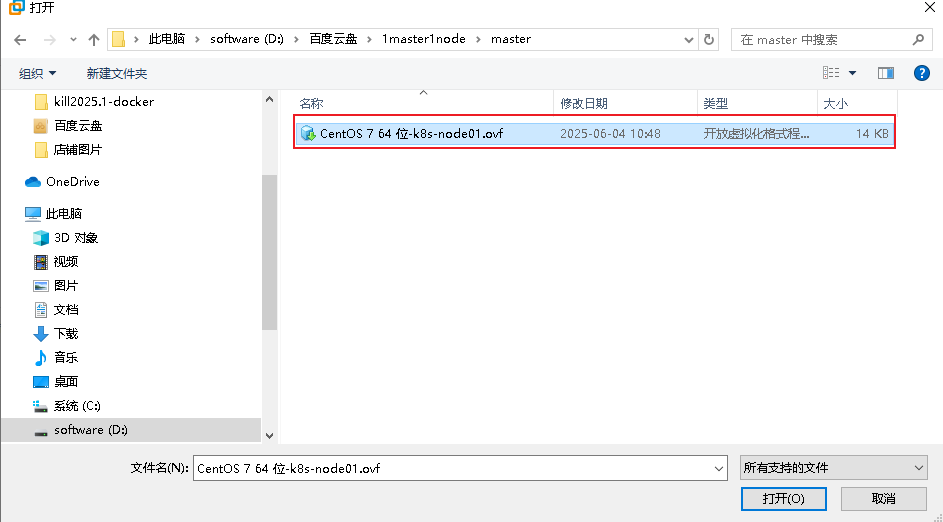Click sidebar scrollbar up arrow
The height and width of the screenshot is (522, 943).
point(269,99)
